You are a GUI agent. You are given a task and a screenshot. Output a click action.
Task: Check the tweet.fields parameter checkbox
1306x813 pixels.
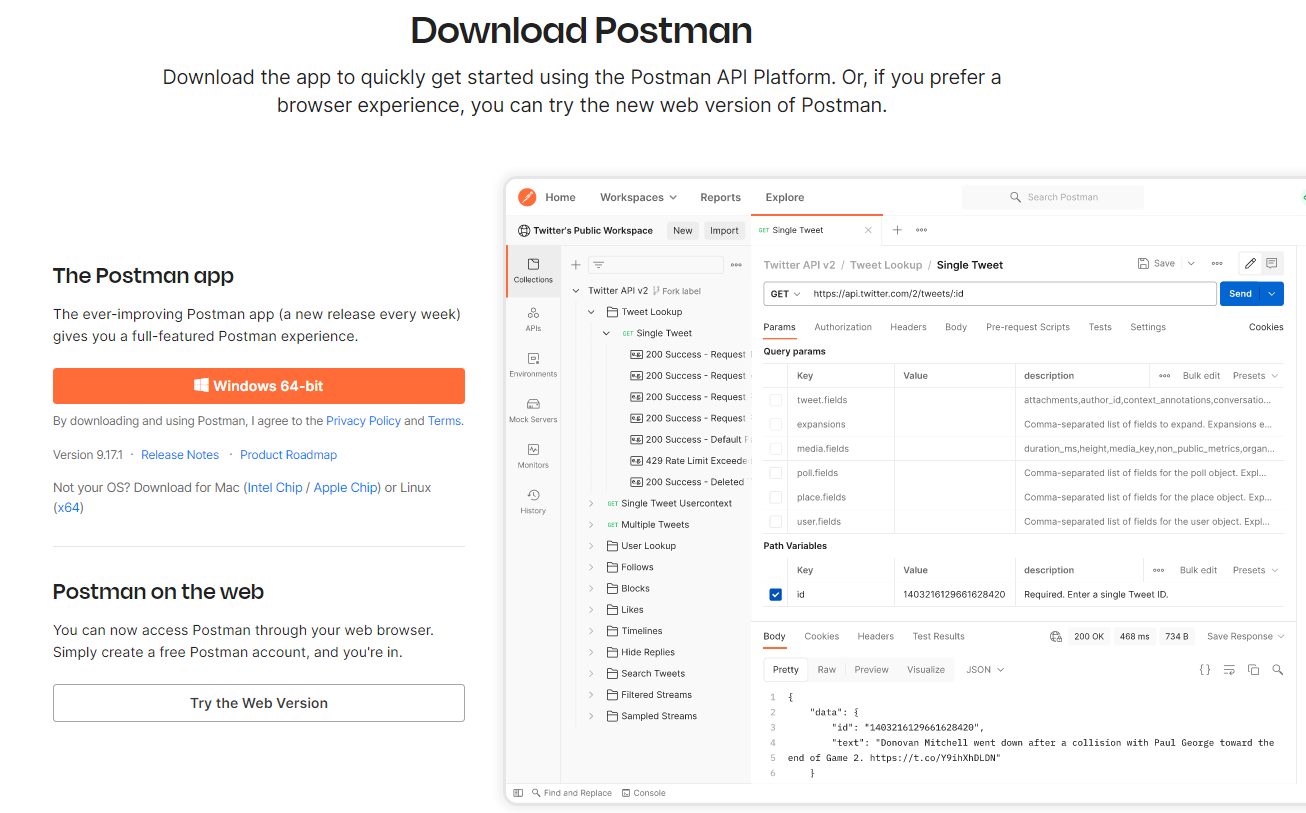tap(776, 400)
